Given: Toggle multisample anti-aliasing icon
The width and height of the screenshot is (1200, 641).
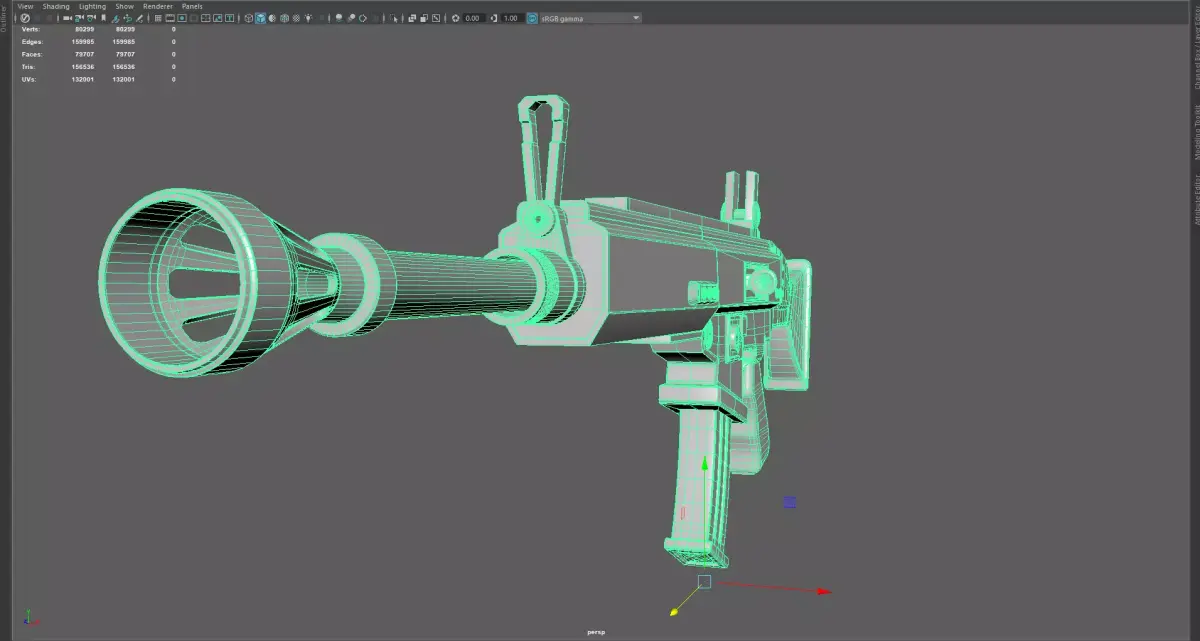Looking at the screenshot, I should [x=363, y=18].
